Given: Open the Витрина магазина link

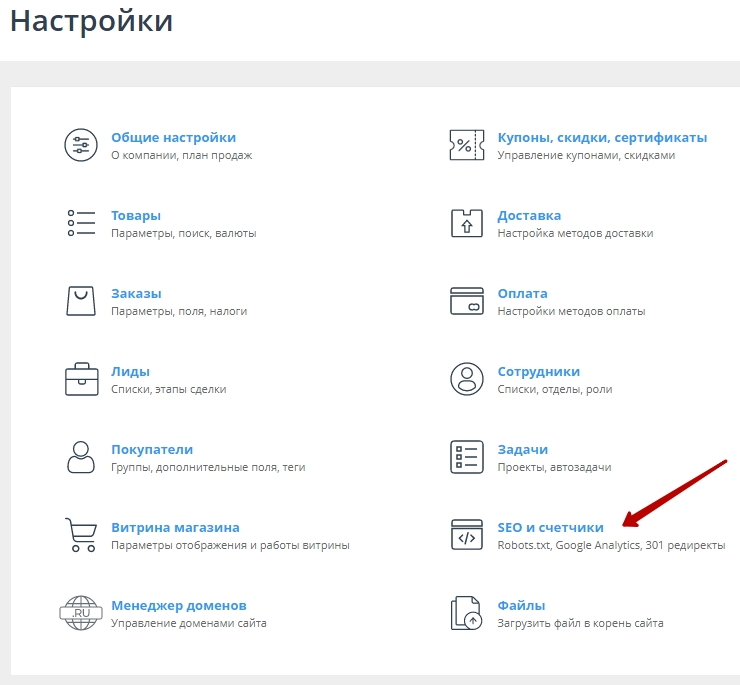Looking at the screenshot, I should [x=175, y=527].
